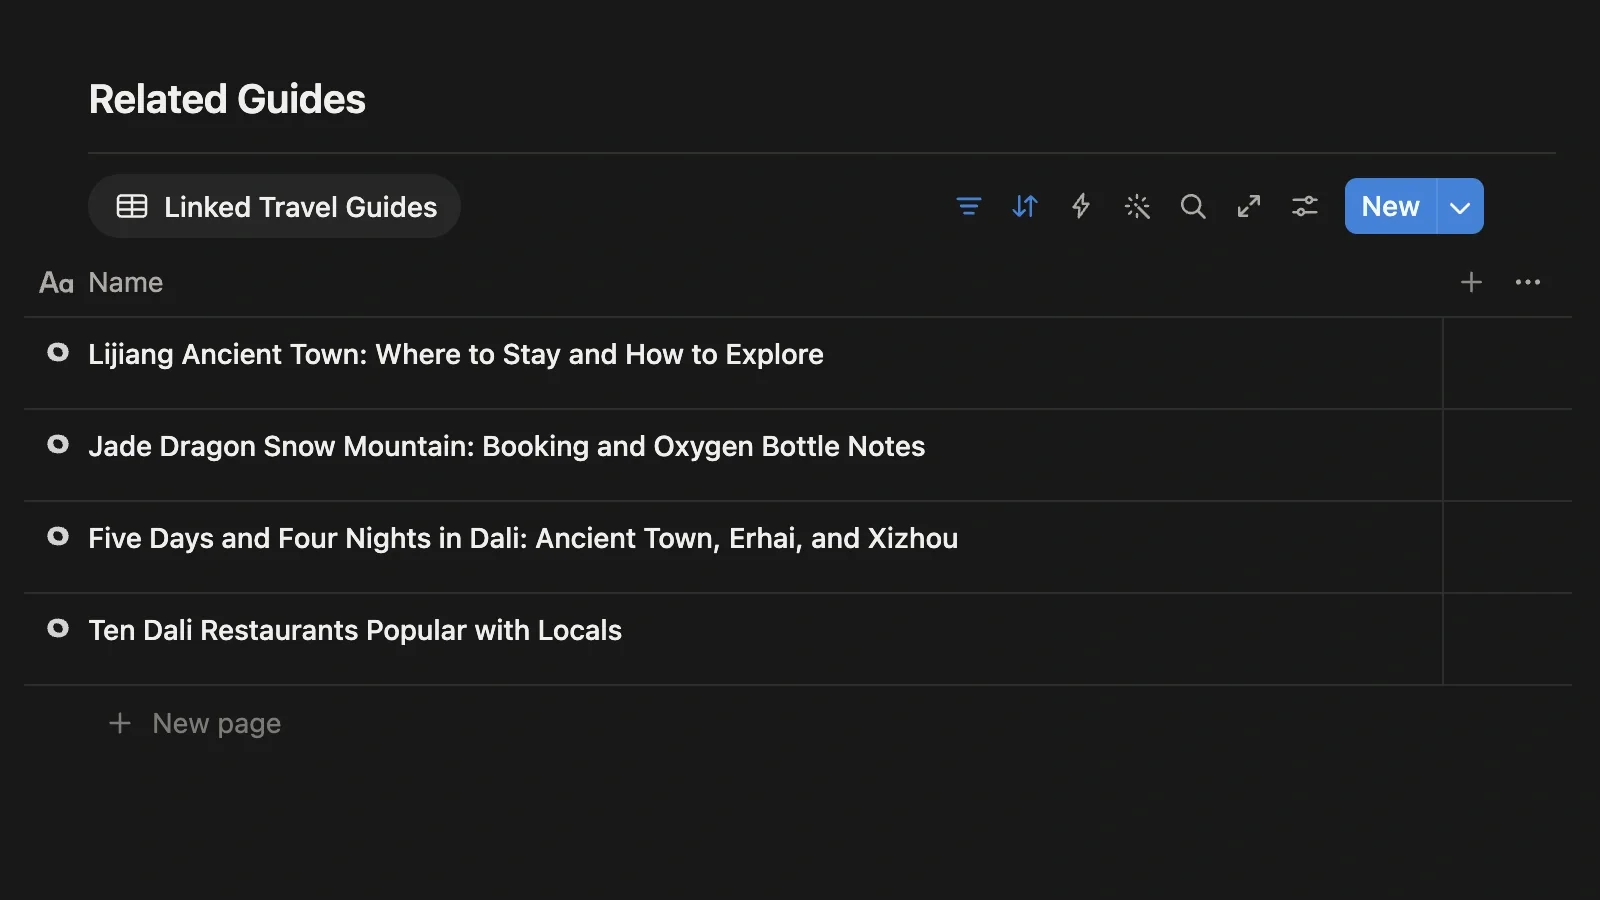Screen dimensions: 1600x900
Task: Click the Five Days in Dali page icon
Action: pos(58,536)
